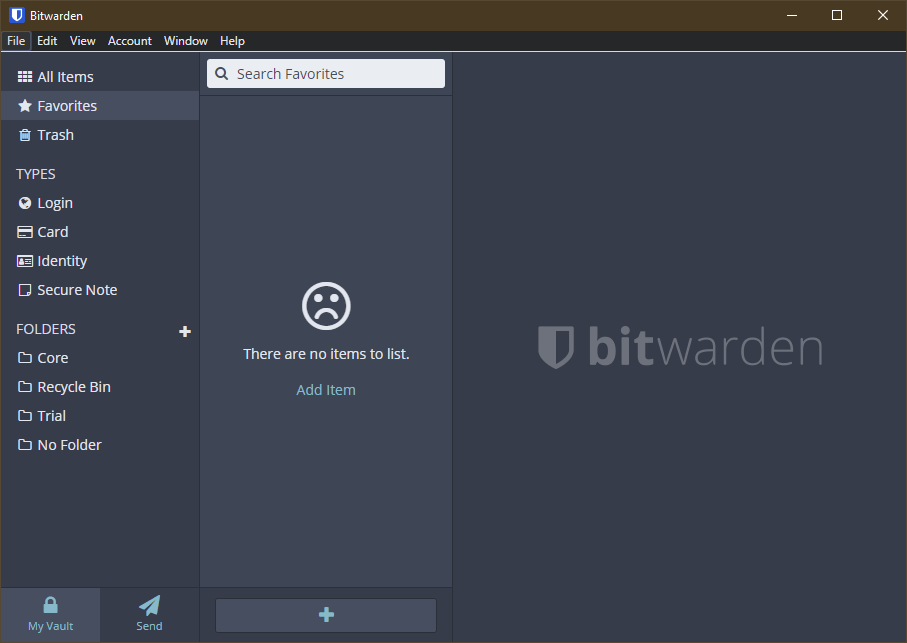The image size is (907, 643).
Task: Click the Secure Note icon
Action: tap(25, 290)
